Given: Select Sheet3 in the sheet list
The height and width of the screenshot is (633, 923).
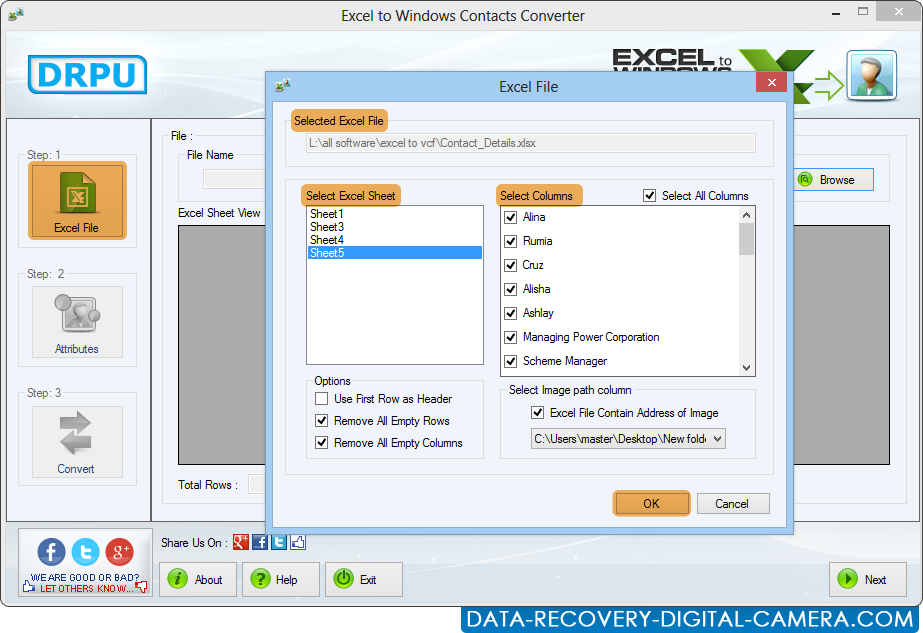Looking at the screenshot, I should click(394, 227).
